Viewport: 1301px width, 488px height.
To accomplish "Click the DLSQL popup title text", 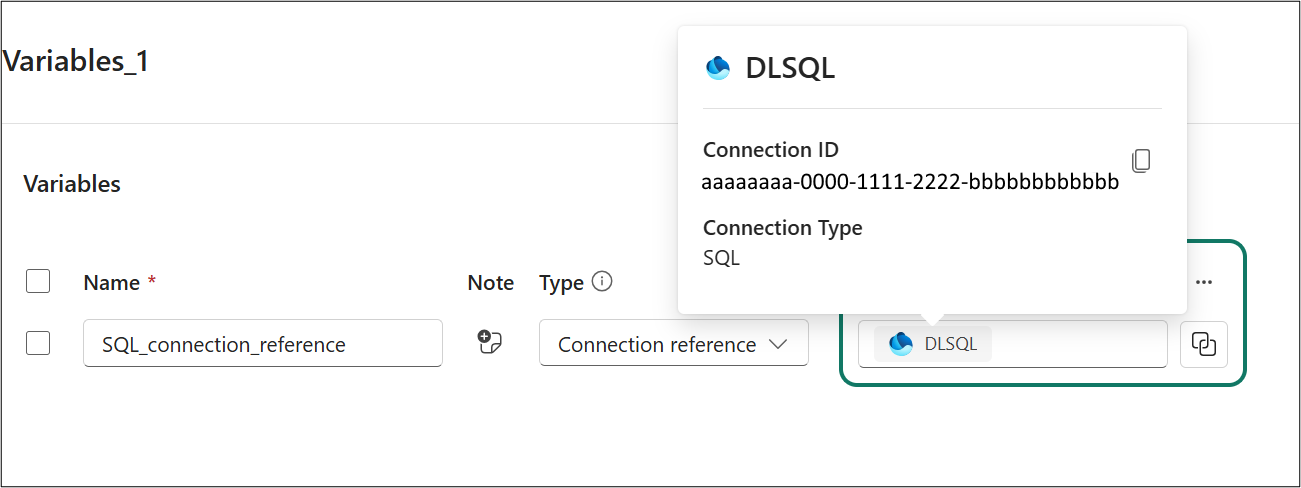I will (x=790, y=68).
